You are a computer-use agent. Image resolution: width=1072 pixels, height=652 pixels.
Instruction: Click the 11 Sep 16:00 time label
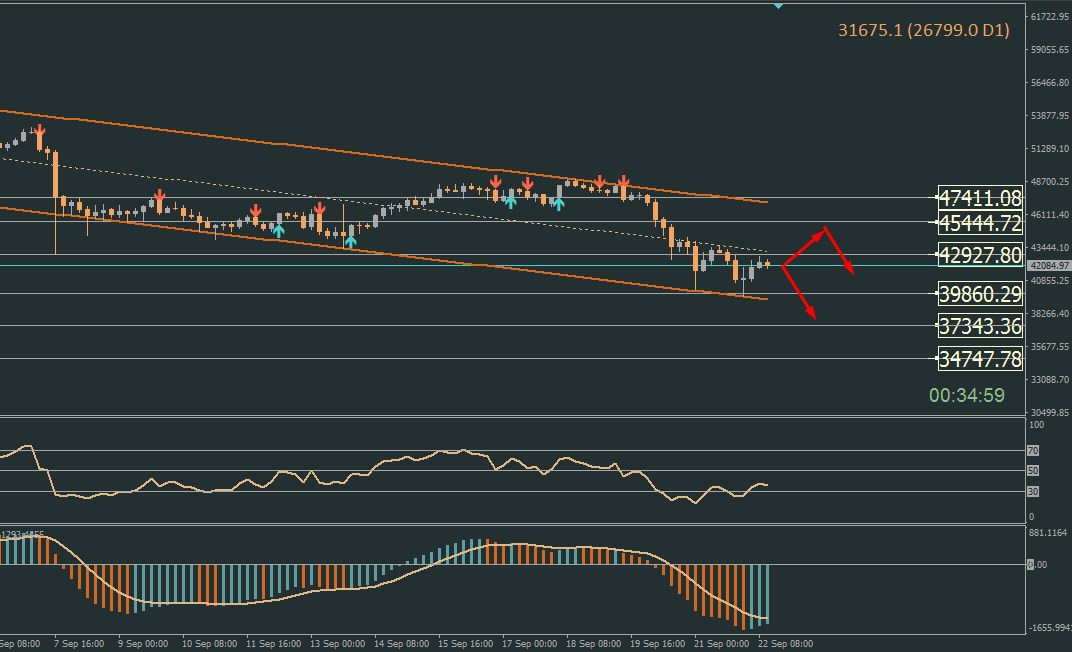click(x=273, y=643)
